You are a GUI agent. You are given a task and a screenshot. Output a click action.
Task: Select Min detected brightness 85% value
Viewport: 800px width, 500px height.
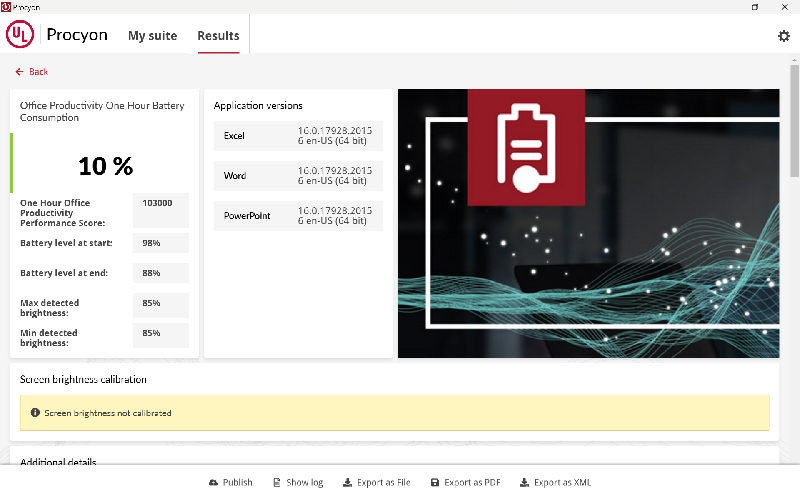[x=161, y=335]
